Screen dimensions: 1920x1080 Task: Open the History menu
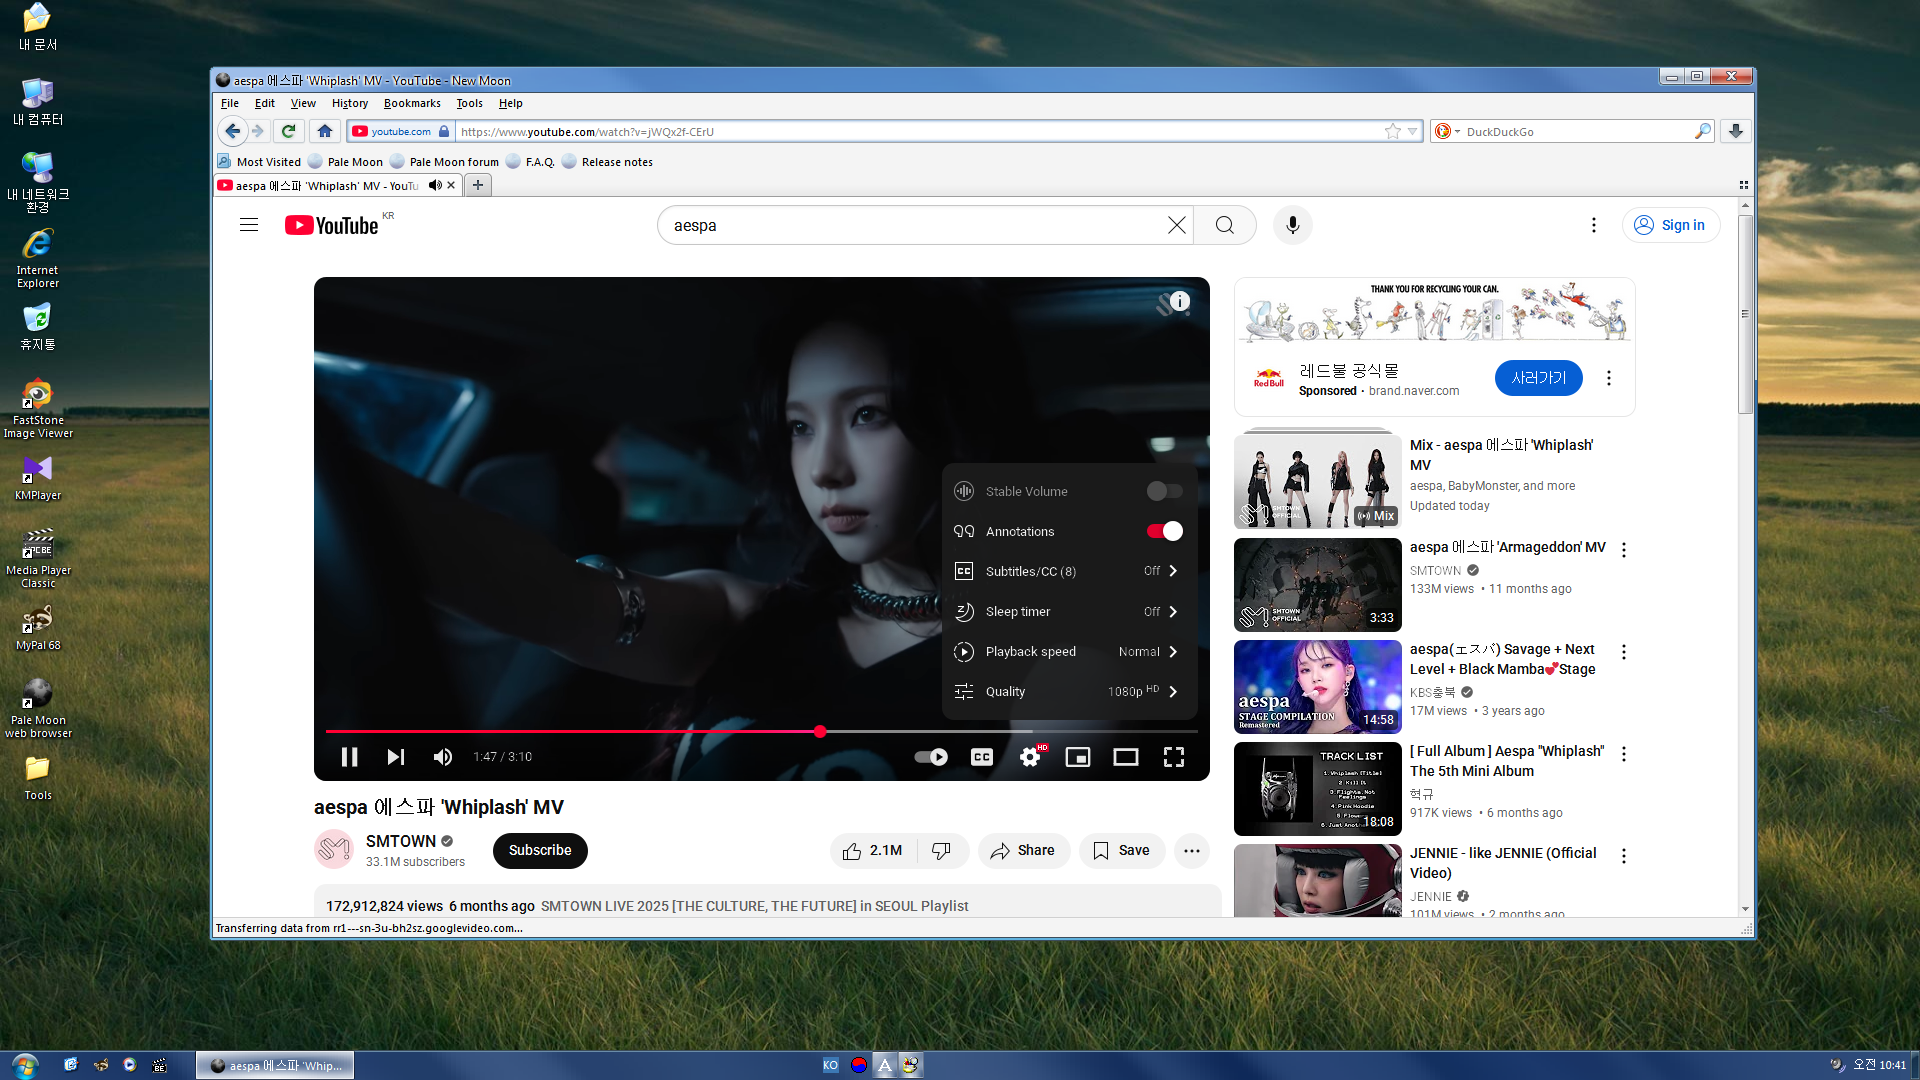[349, 103]
